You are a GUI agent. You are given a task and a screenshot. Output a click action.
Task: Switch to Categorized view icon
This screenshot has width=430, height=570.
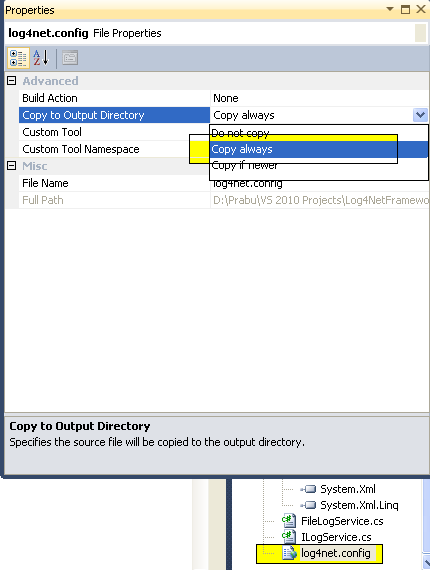[x=18, y=58]
